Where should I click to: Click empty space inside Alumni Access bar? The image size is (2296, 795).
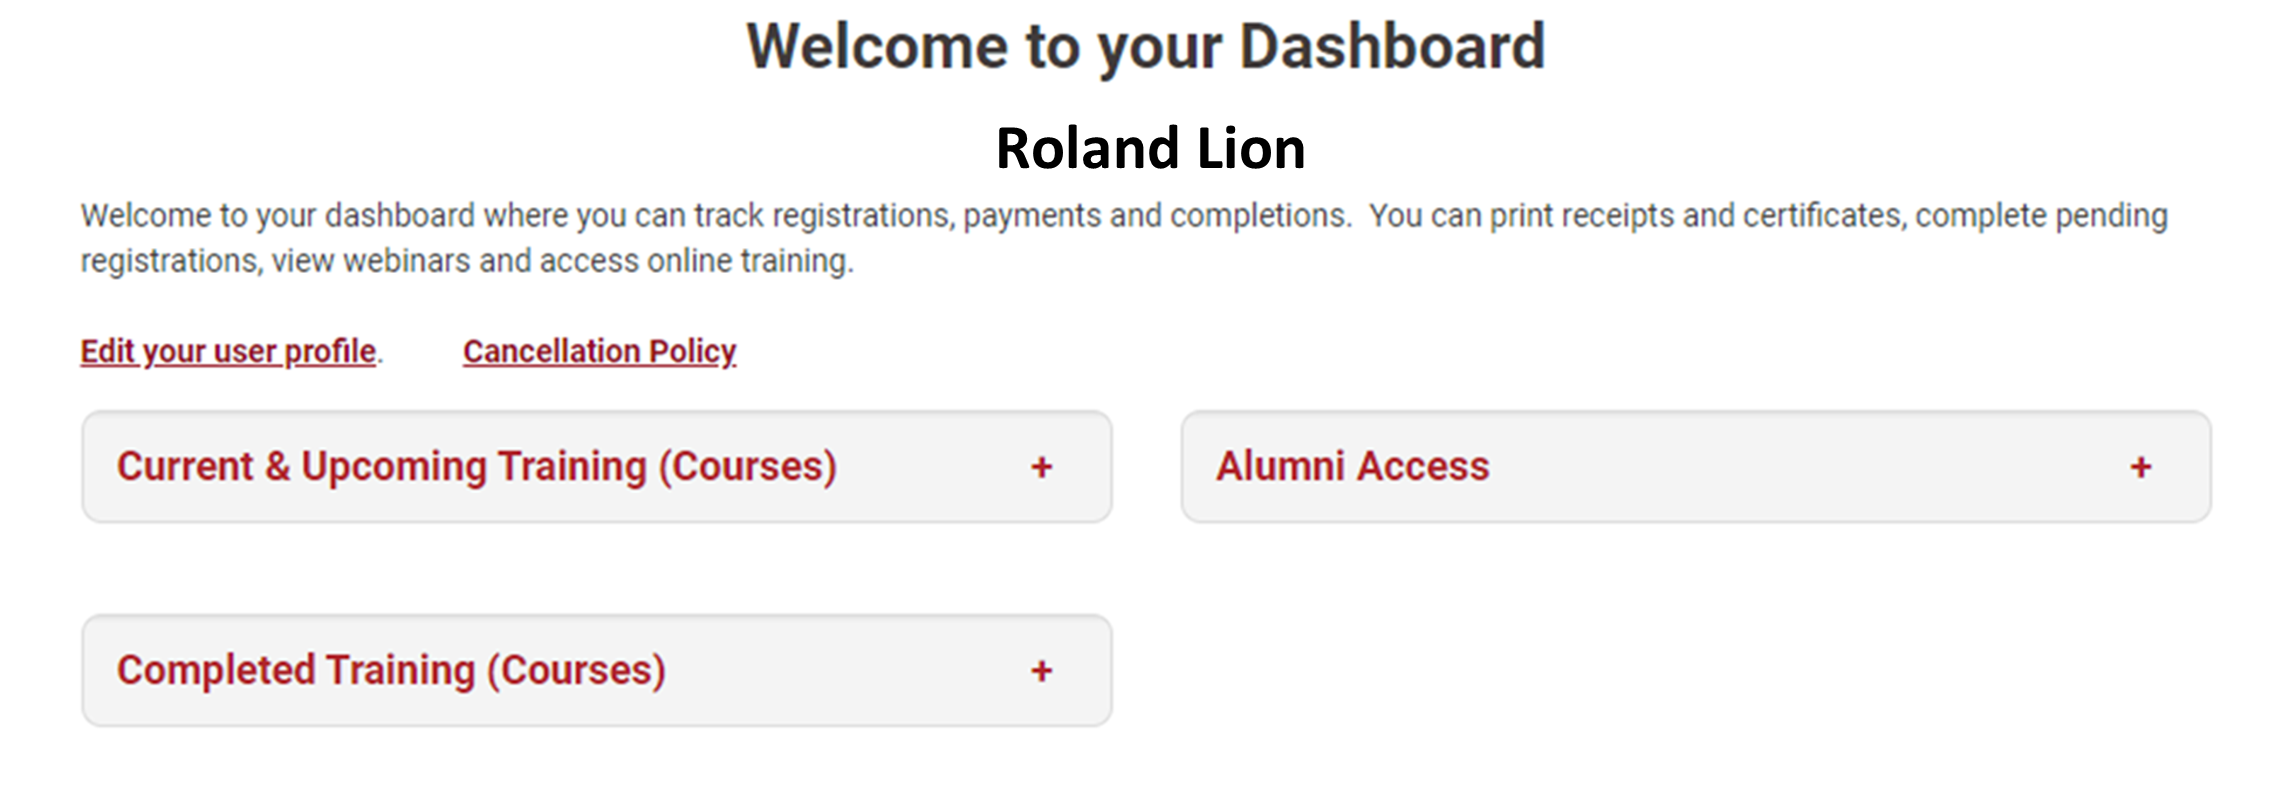click(1800, 467)
